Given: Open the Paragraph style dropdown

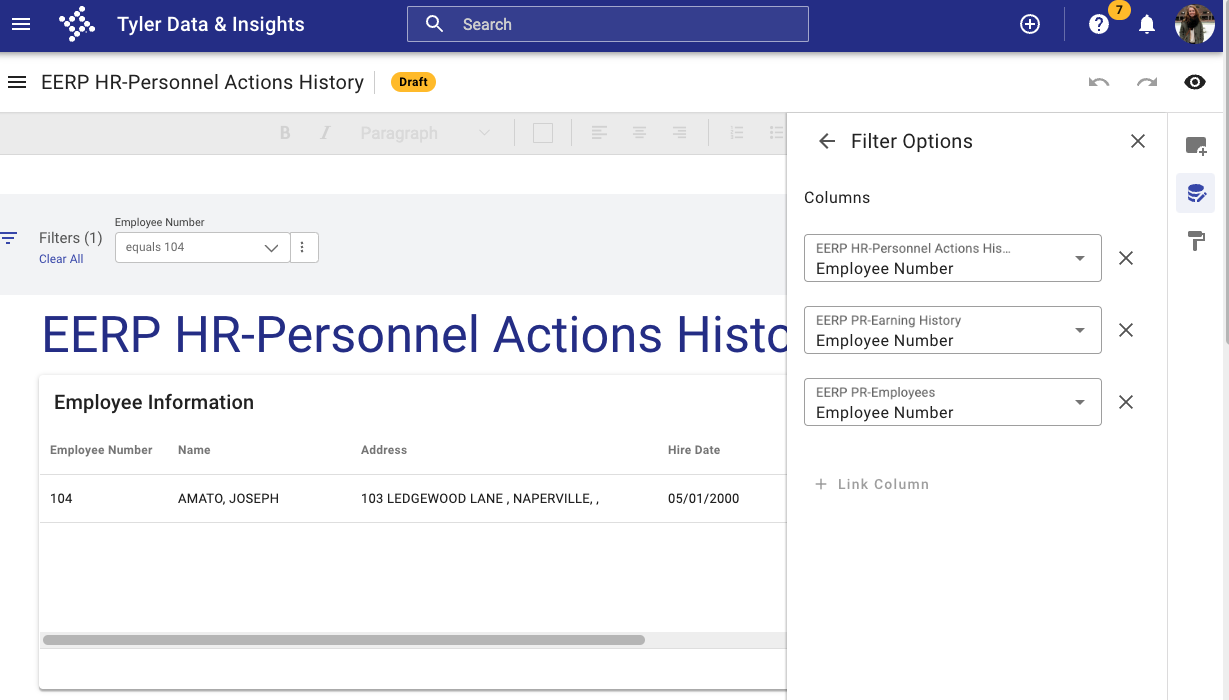Looking at the screenshot, I should point(425,133).
